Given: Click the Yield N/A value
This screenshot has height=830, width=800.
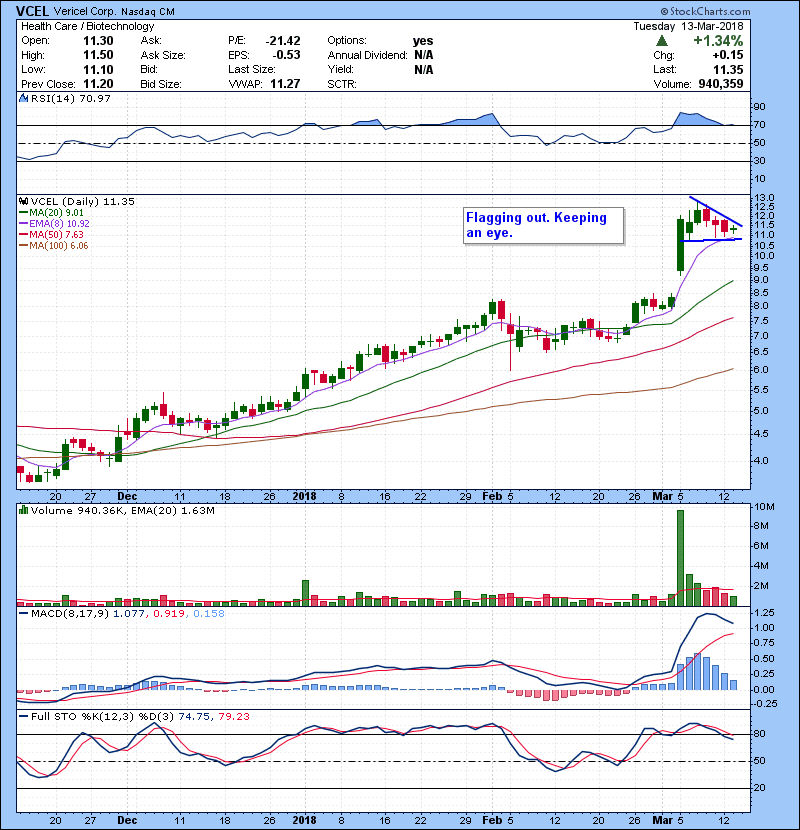Looking at the screenshot, I should (424, 69).
